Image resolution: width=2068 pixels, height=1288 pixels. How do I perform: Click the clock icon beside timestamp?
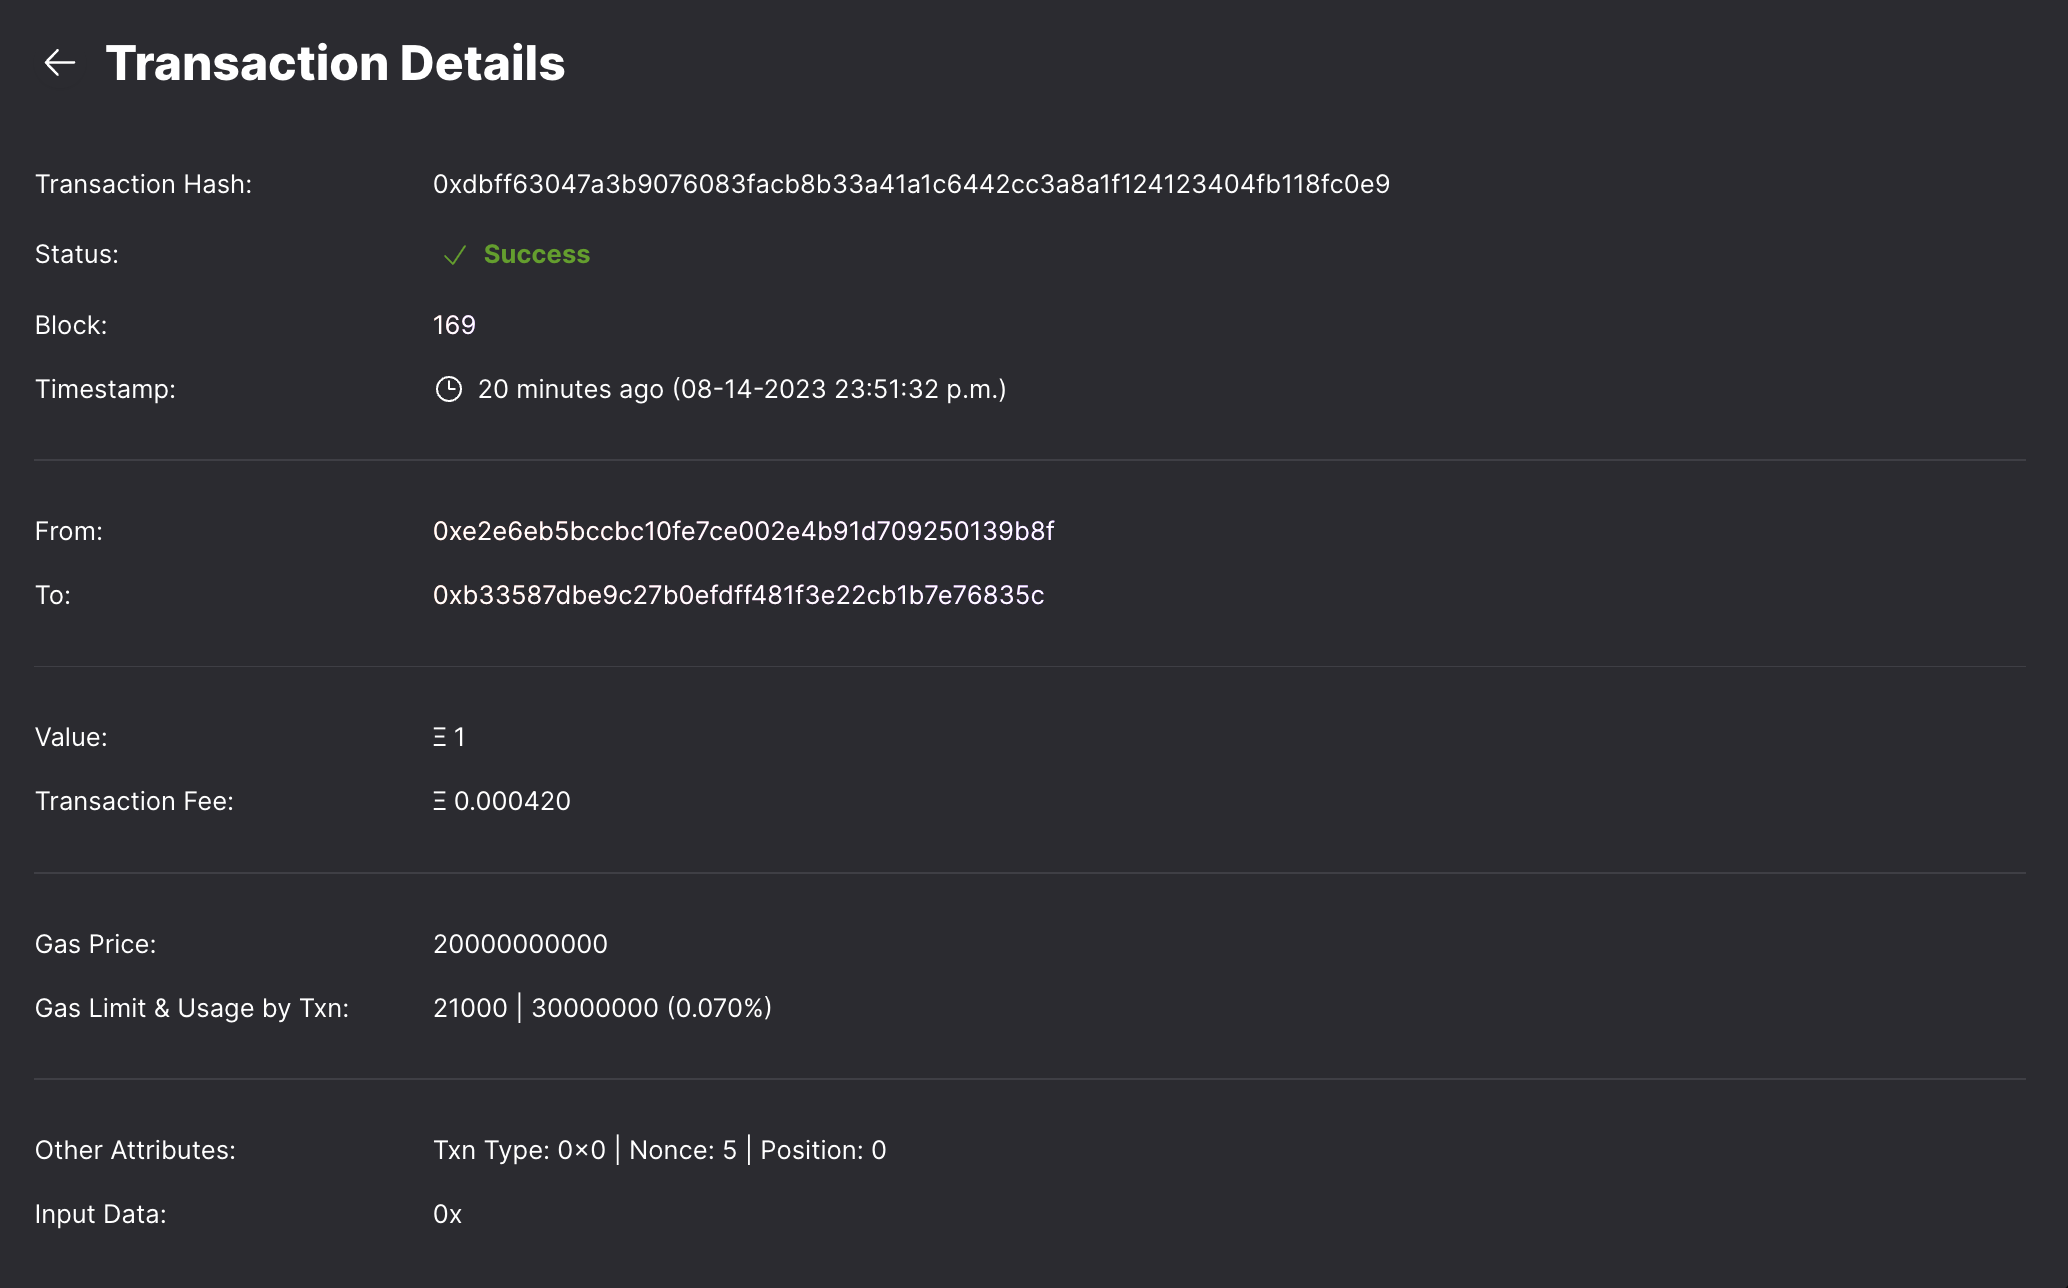449,389
